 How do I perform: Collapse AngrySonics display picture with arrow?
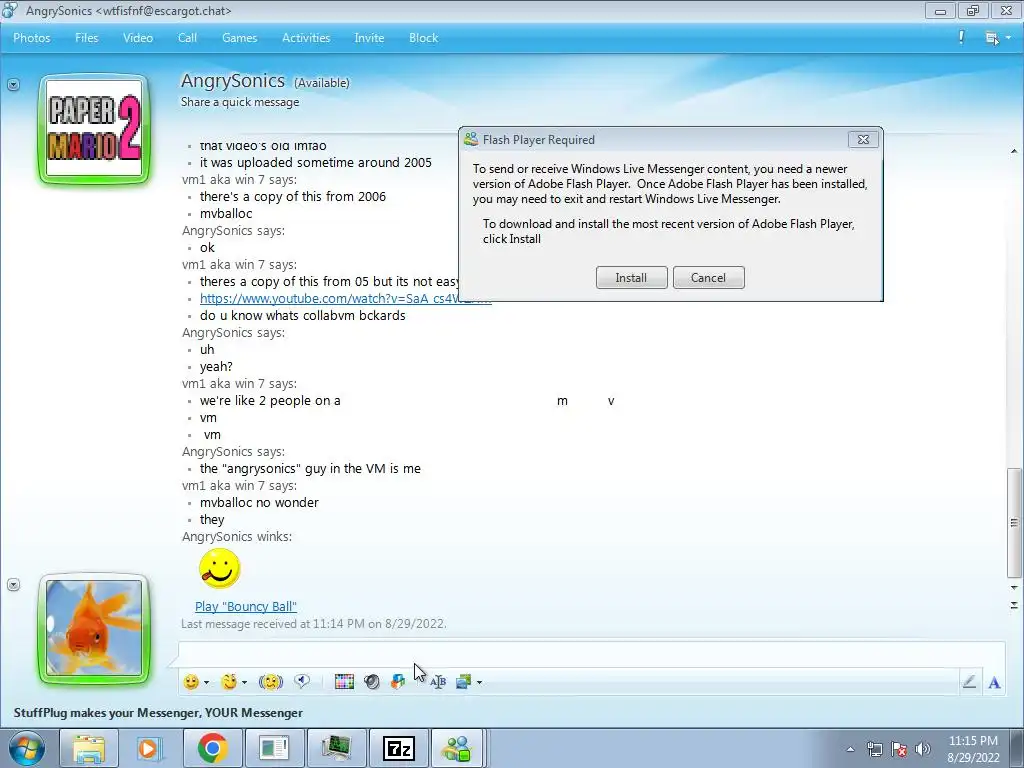point(13,85)
